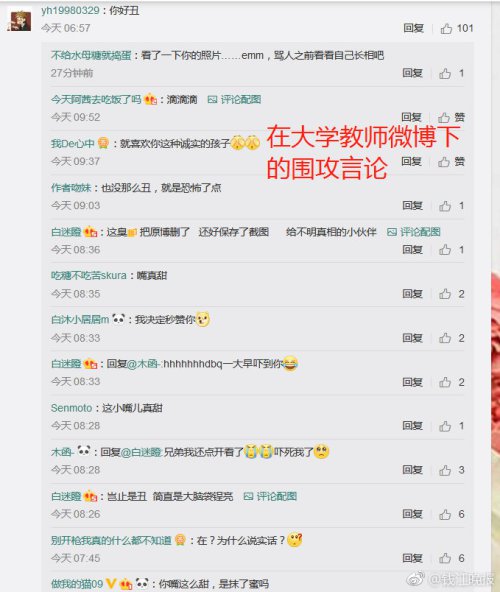Open username link 不给水母糖就捣蛋
This screenshot has height=592, width=500.
[x=91, y=56]
